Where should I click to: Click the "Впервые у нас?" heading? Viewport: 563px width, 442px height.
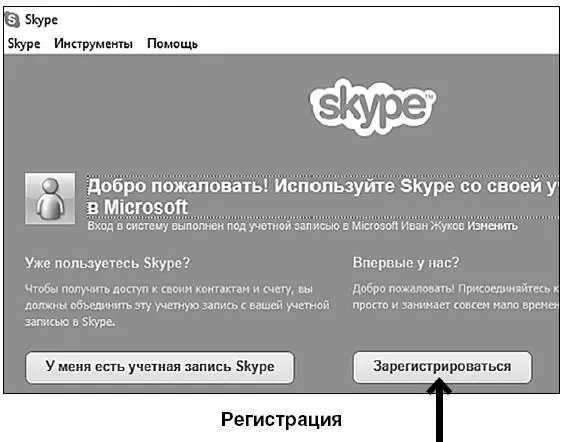tap(406, 263)
